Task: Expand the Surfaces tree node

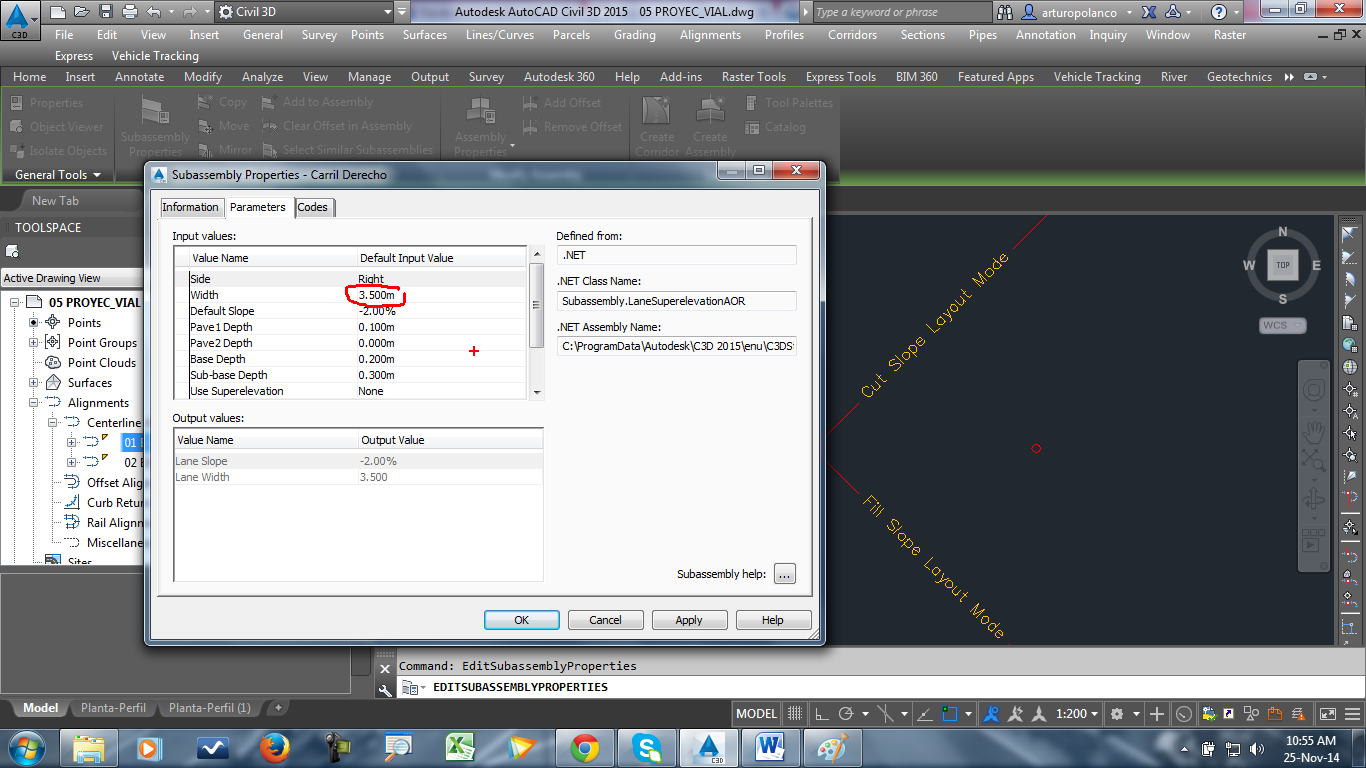Action: [33, 383]
